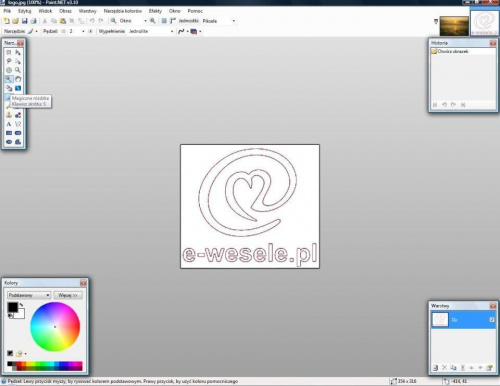Create a new image from toolbar

click(x=6, y=21)
